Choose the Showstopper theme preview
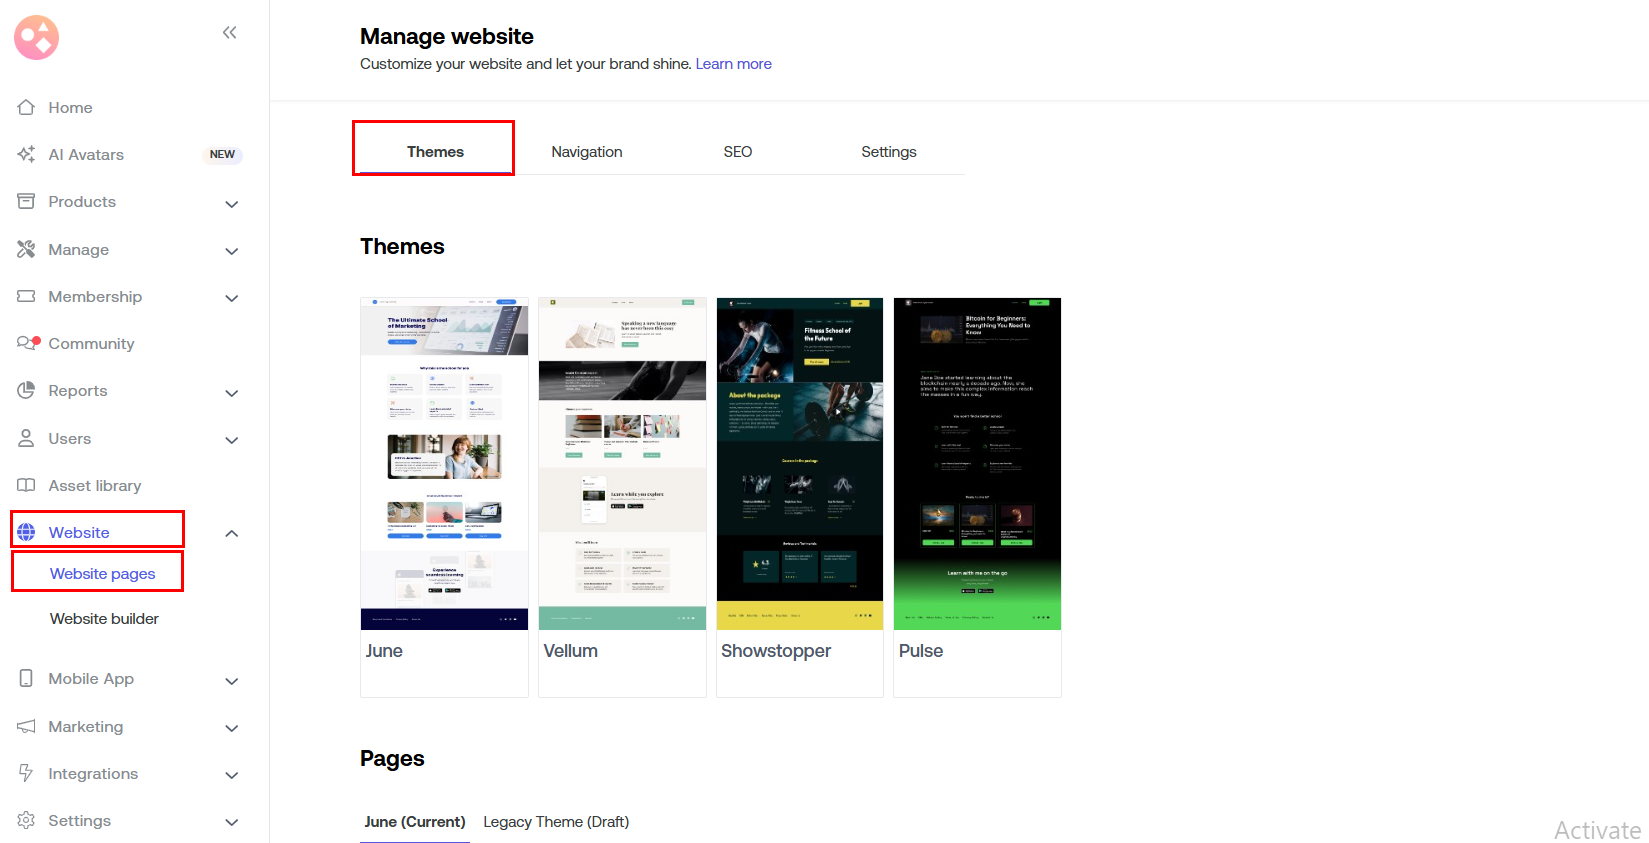Image resolution: width=1649 pixels, height=843 pixels. [x=799, y=464]
